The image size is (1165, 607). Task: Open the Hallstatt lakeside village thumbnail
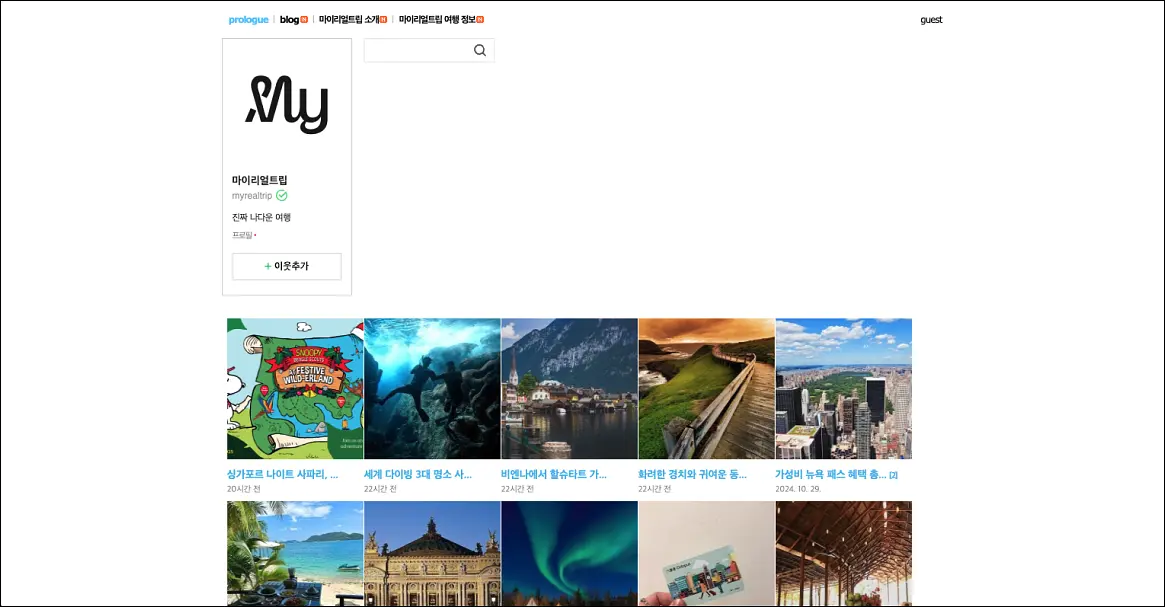tap(570, 389)
